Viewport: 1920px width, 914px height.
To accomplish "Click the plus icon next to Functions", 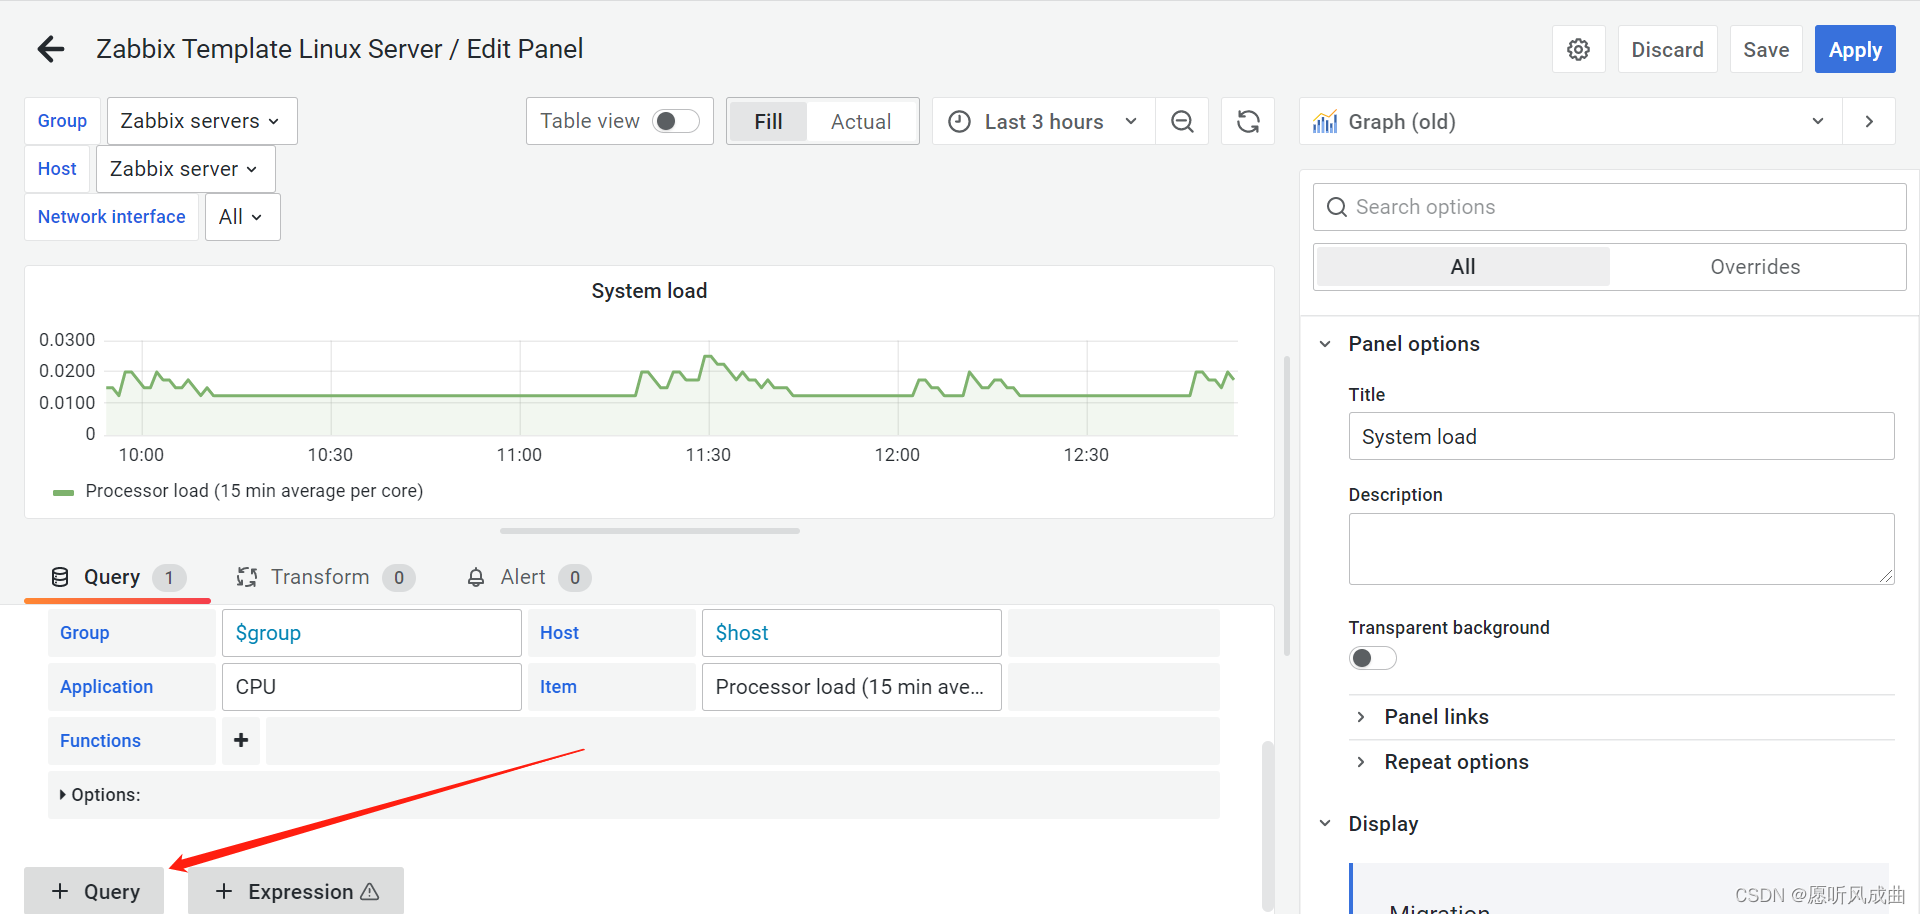I will pyautogui.click(x=241, y=740).
